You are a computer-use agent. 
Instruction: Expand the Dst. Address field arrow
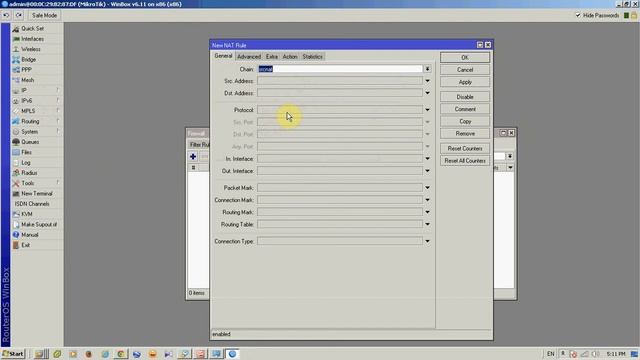[427, 93]
